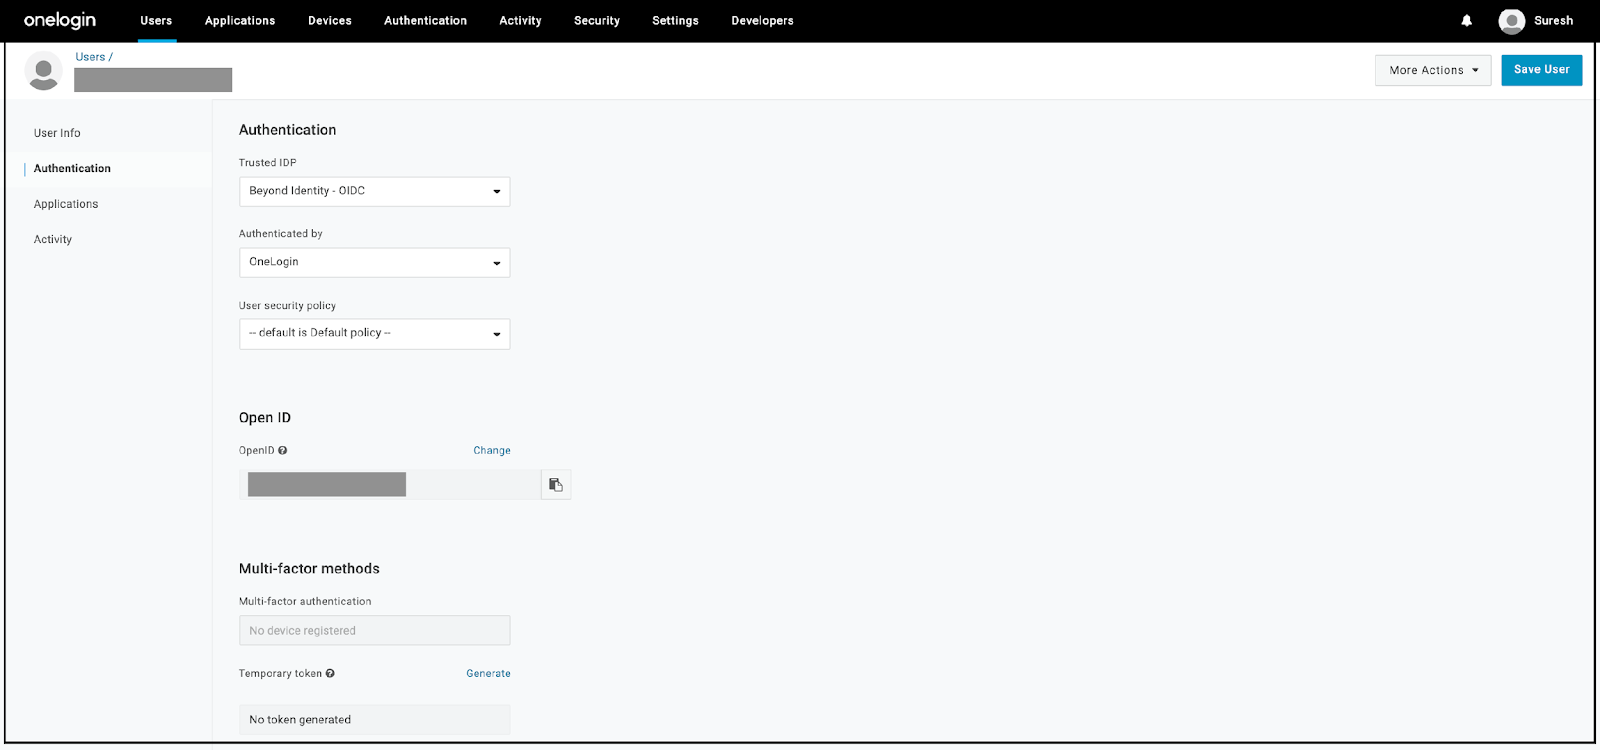1600x750 pixels.
Task: Open the Trusted IDP dropdown
Action: 375,191
